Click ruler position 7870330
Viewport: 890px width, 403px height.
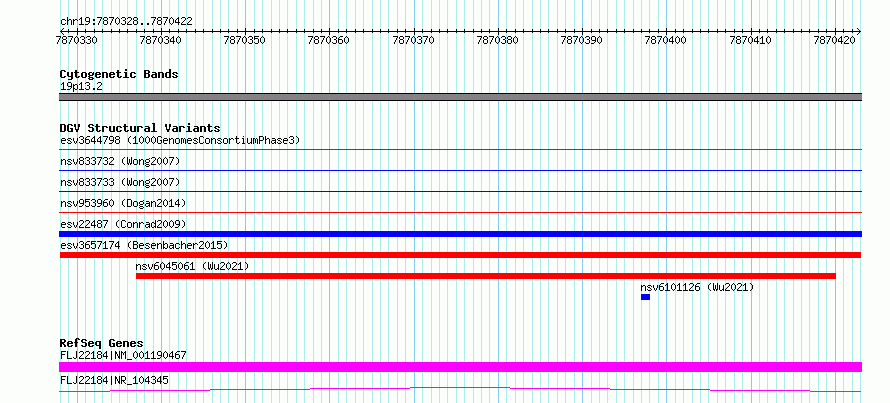pos(77,40)
